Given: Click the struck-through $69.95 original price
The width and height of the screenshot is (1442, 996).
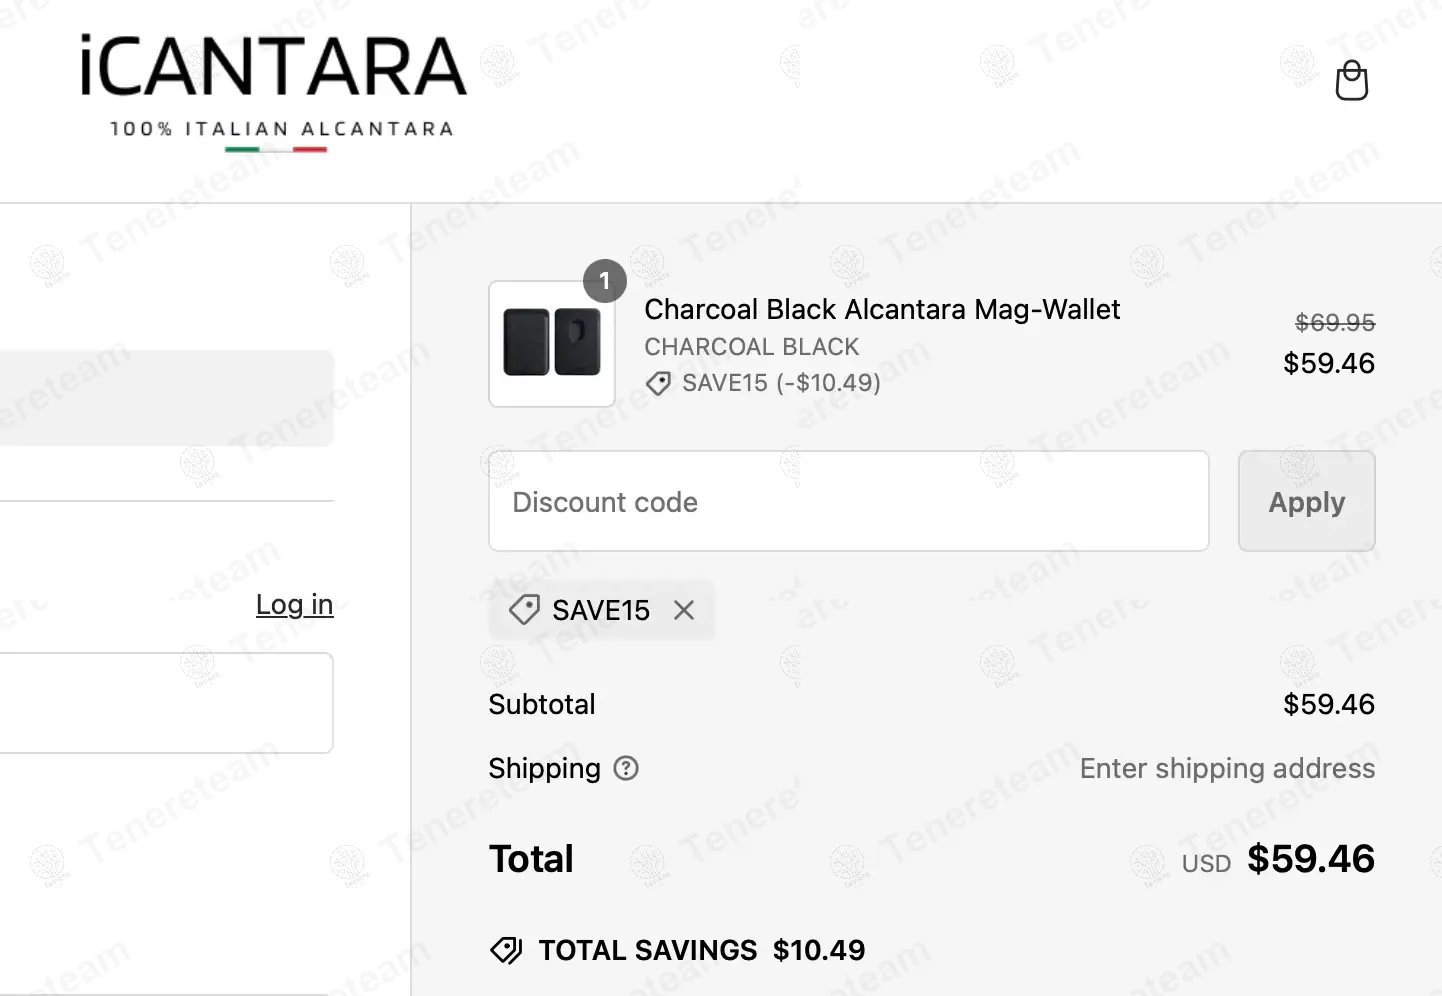Looking at the screenshot, I should (1335, 322).
